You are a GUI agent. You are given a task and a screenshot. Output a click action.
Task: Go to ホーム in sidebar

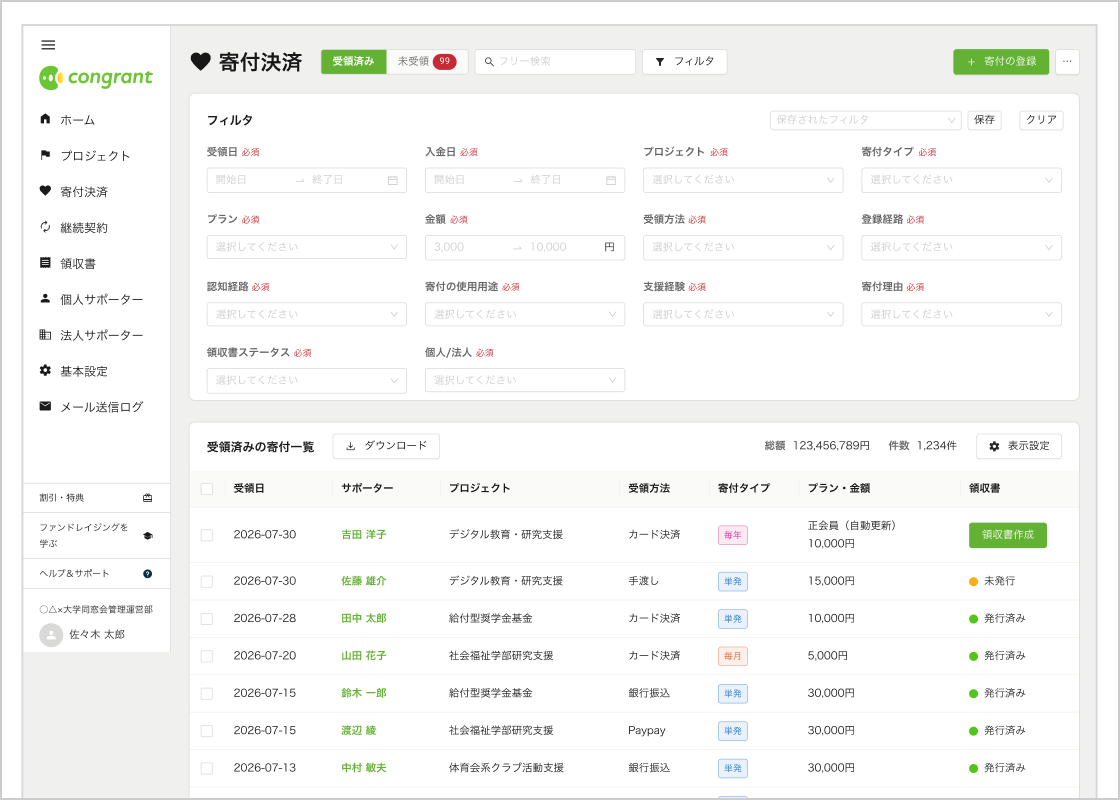pyautogui.click(x=77, y=120)
